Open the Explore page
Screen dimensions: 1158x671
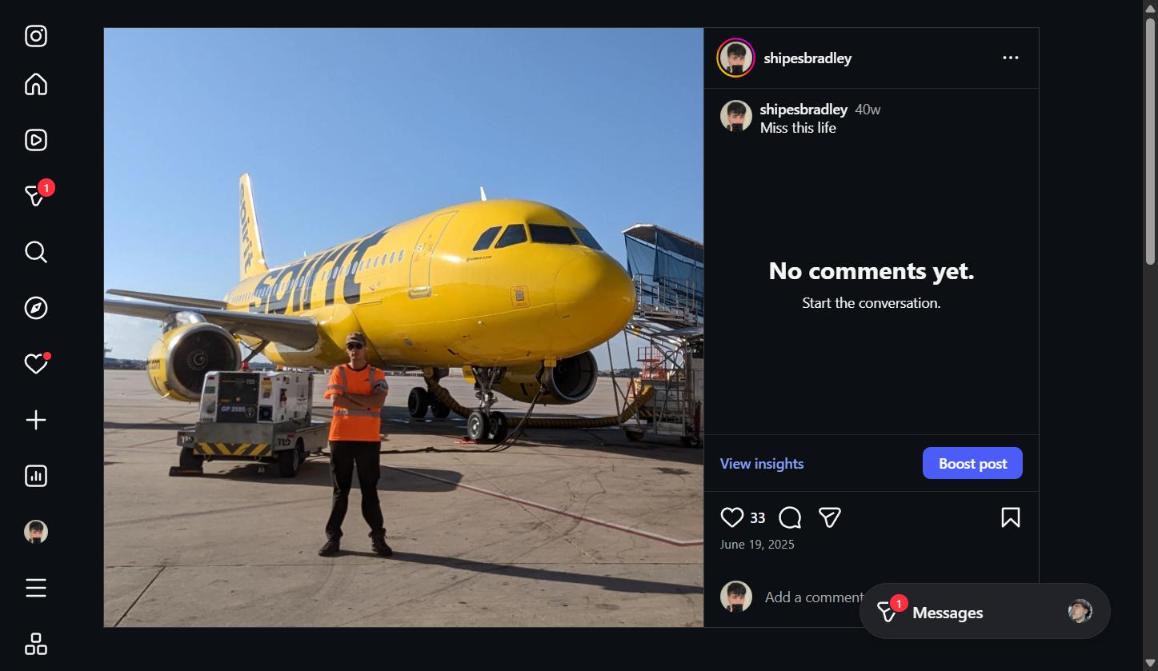point(35,308)
